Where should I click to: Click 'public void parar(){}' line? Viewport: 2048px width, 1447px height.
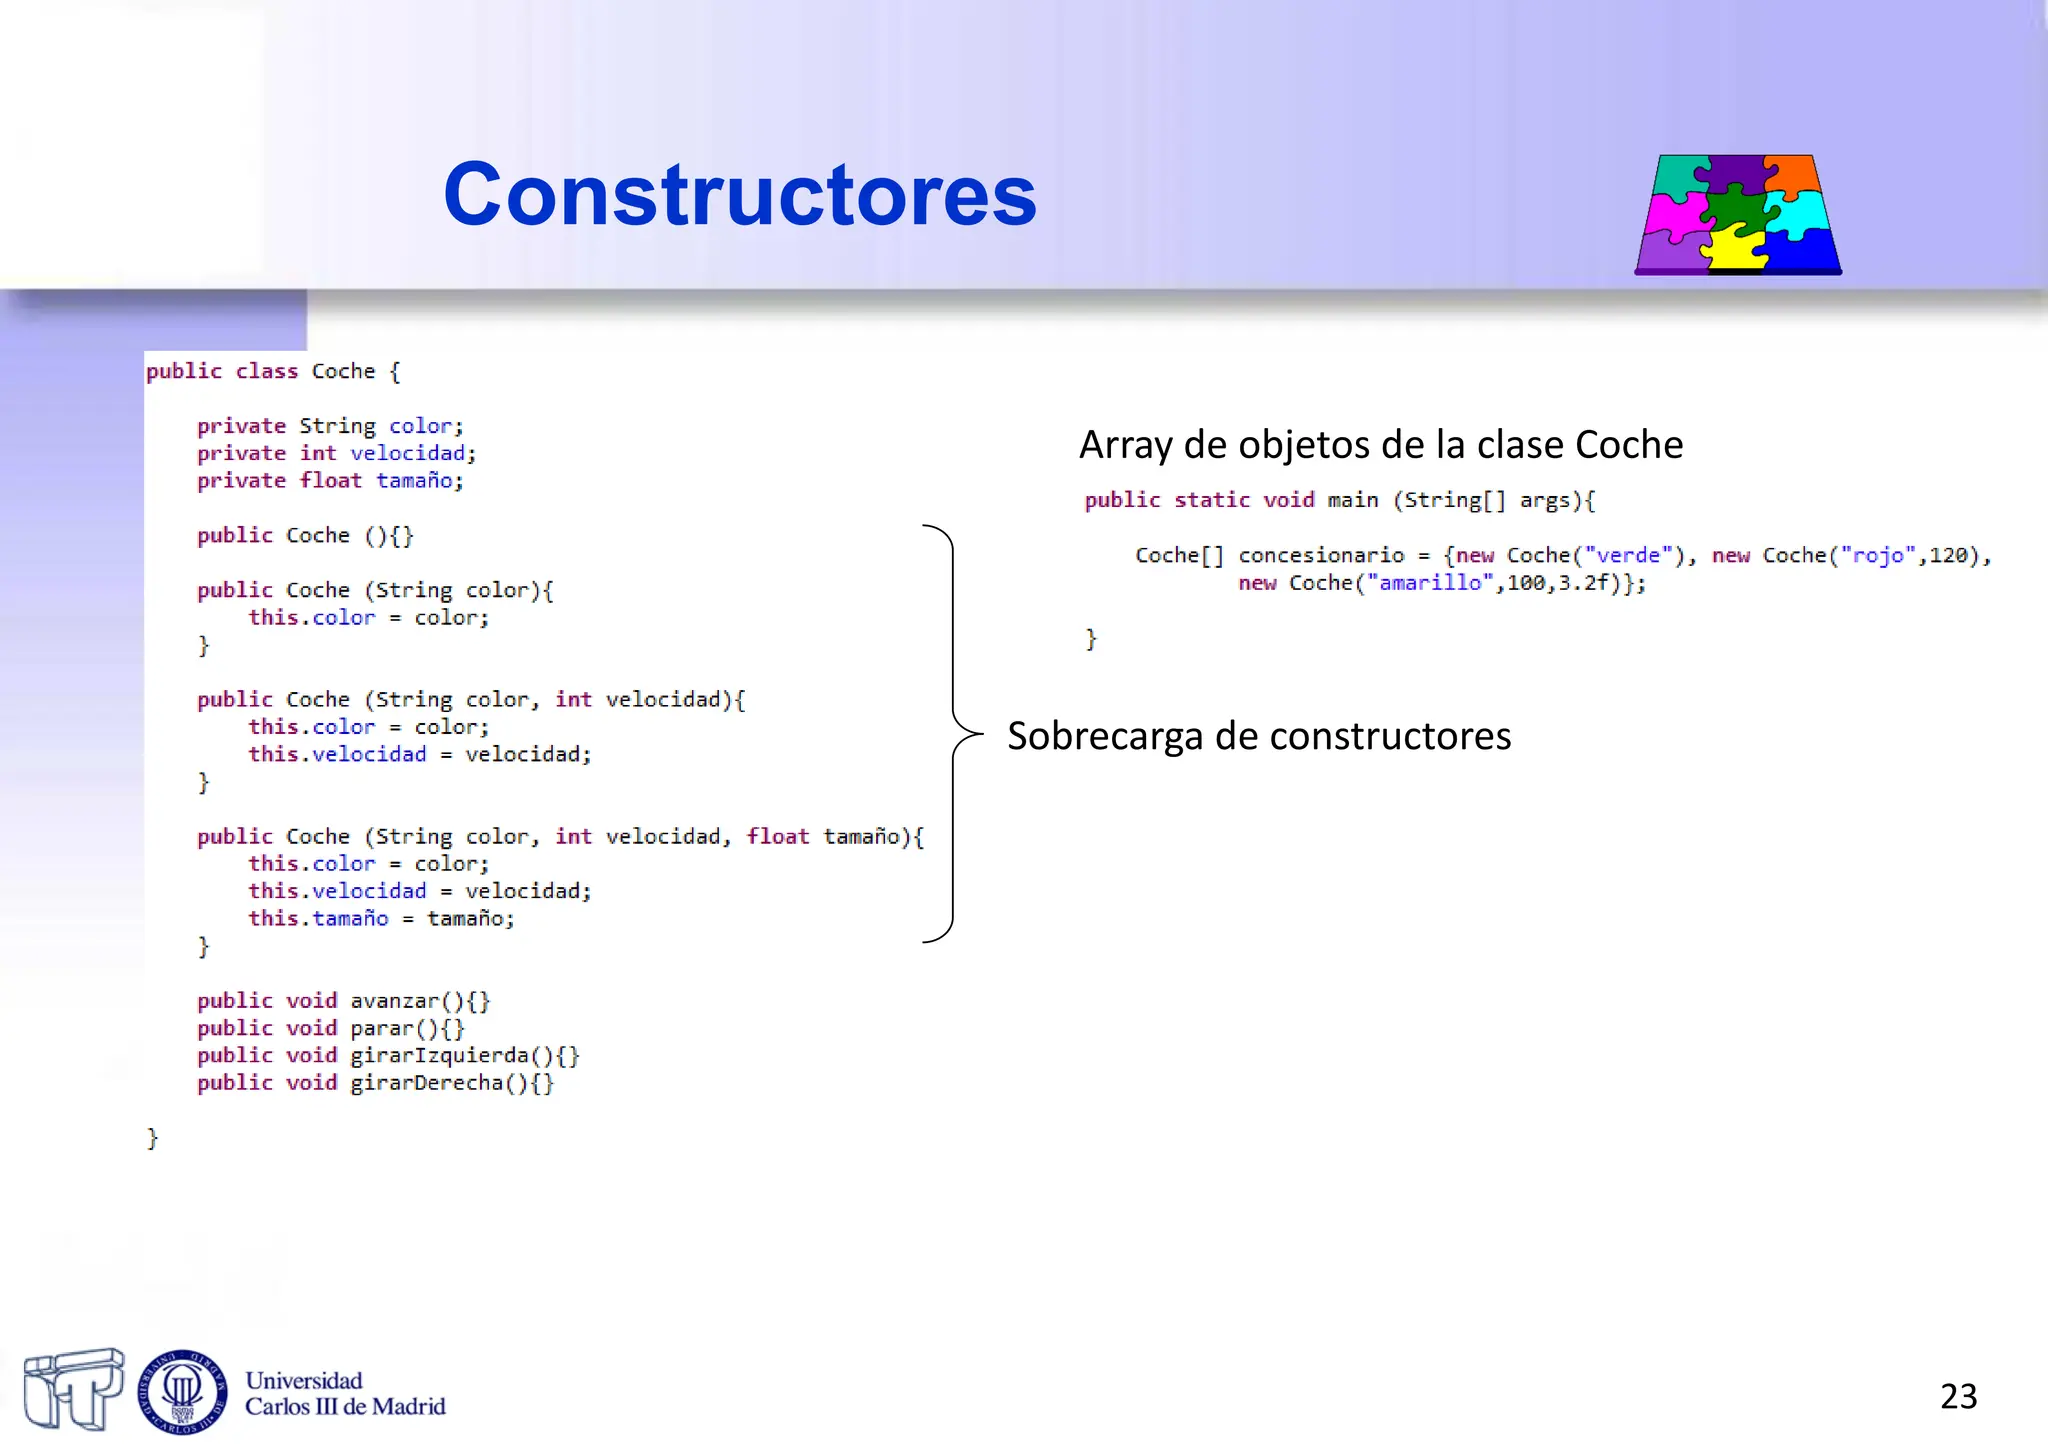point(331,1028)
